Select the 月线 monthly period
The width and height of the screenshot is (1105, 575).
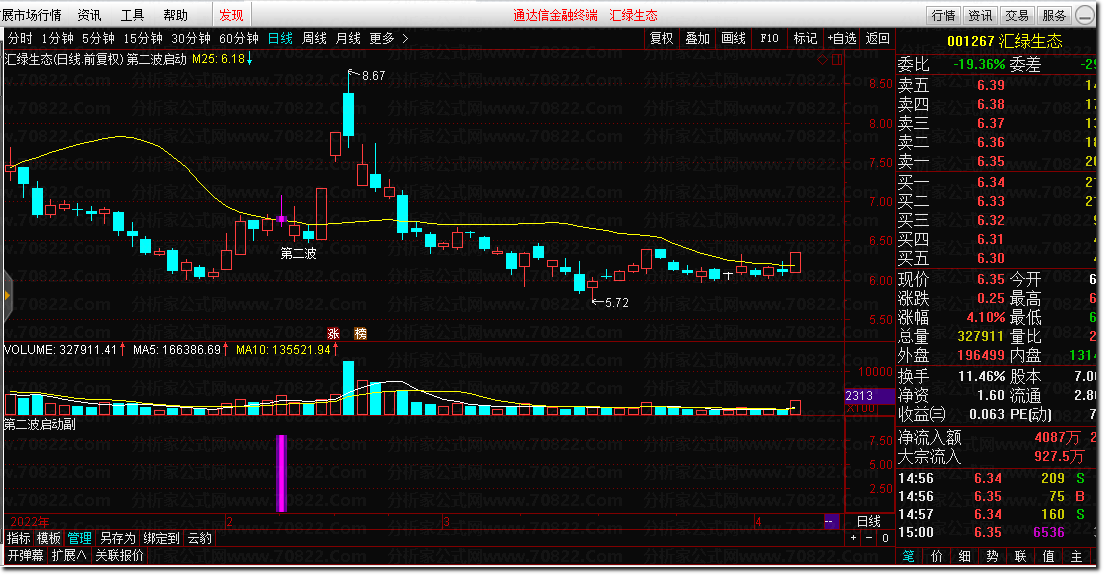point(348,38)
